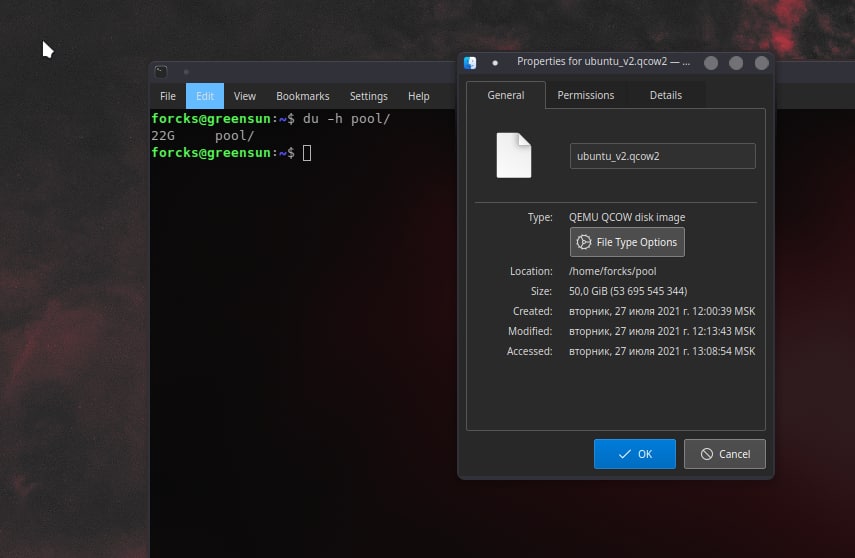This screenshot has height=558, width=855.
Task: Click the QEMU QCOW disk image type text
Action: 627,217
